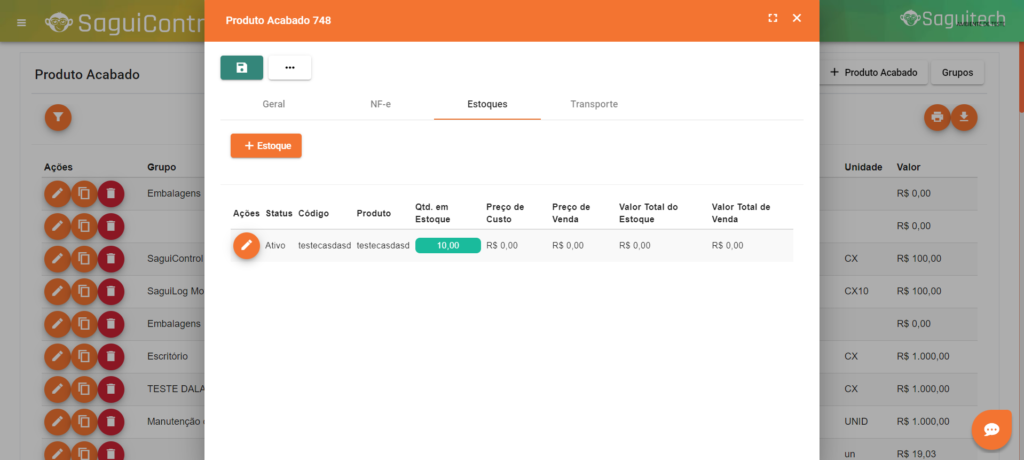Switch to the Geral tab
This screenshot has width=1024, height=460.
274,104
